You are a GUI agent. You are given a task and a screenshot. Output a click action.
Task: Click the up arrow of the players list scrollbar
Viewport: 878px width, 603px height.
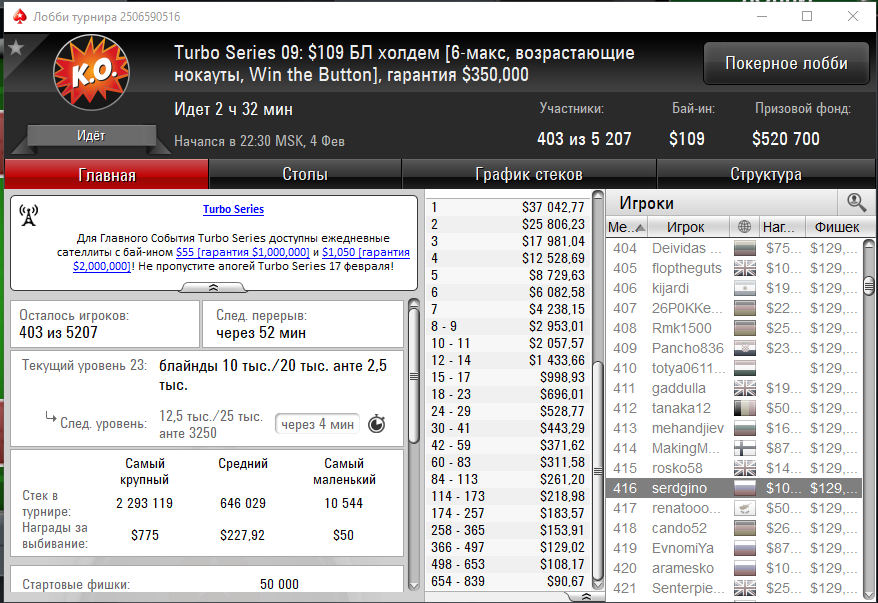point(868,244)
